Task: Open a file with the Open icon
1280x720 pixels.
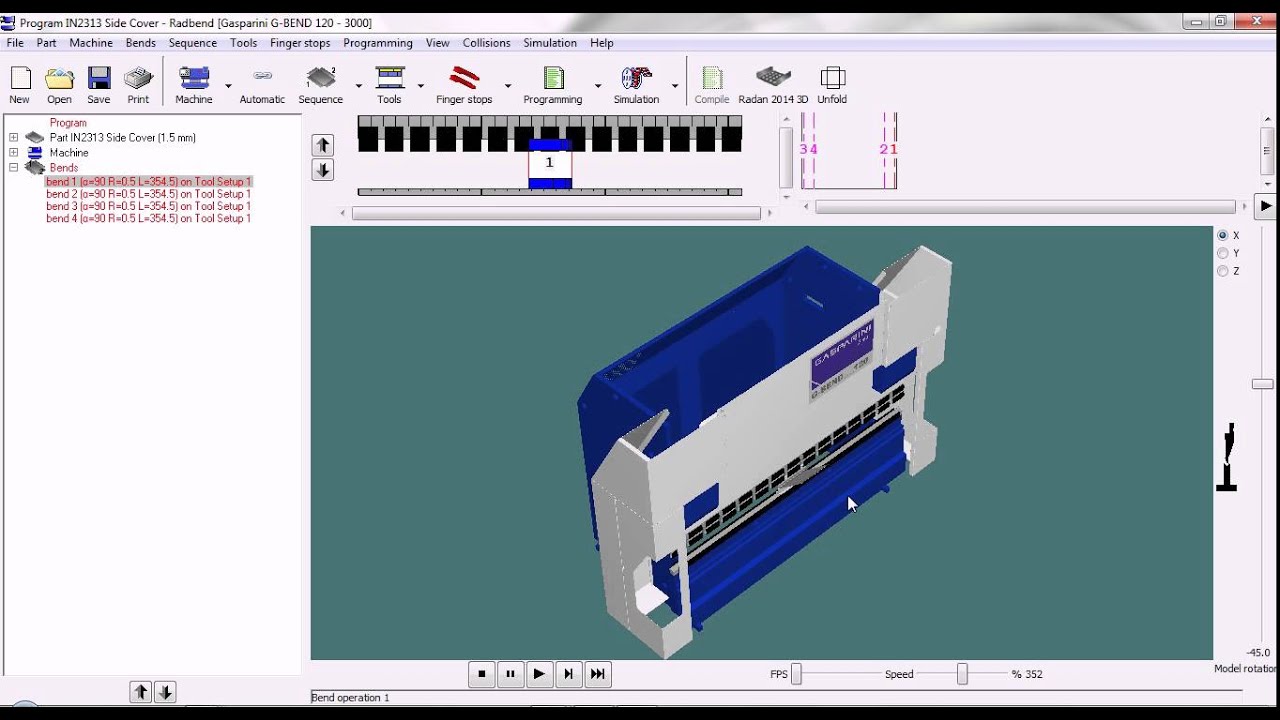Action: click(x=59, y=80)
